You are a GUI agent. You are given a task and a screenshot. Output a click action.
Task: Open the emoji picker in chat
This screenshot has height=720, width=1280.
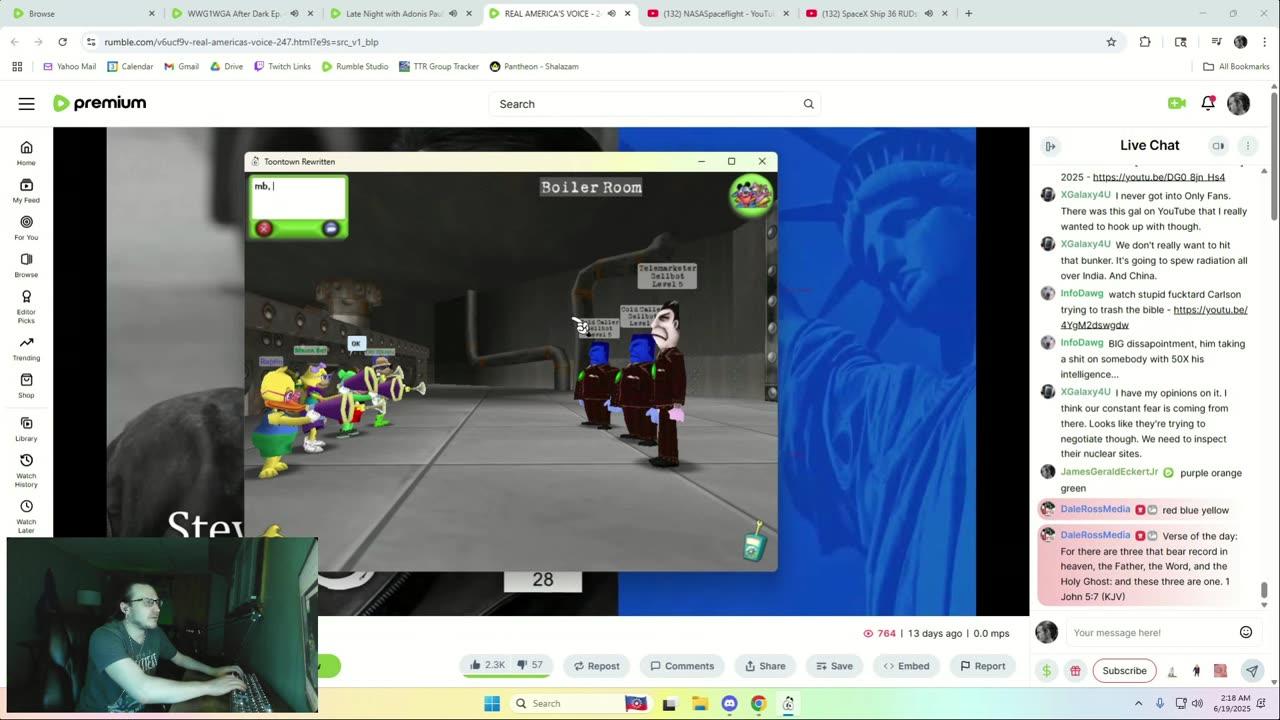click(x=1246, y=632)
